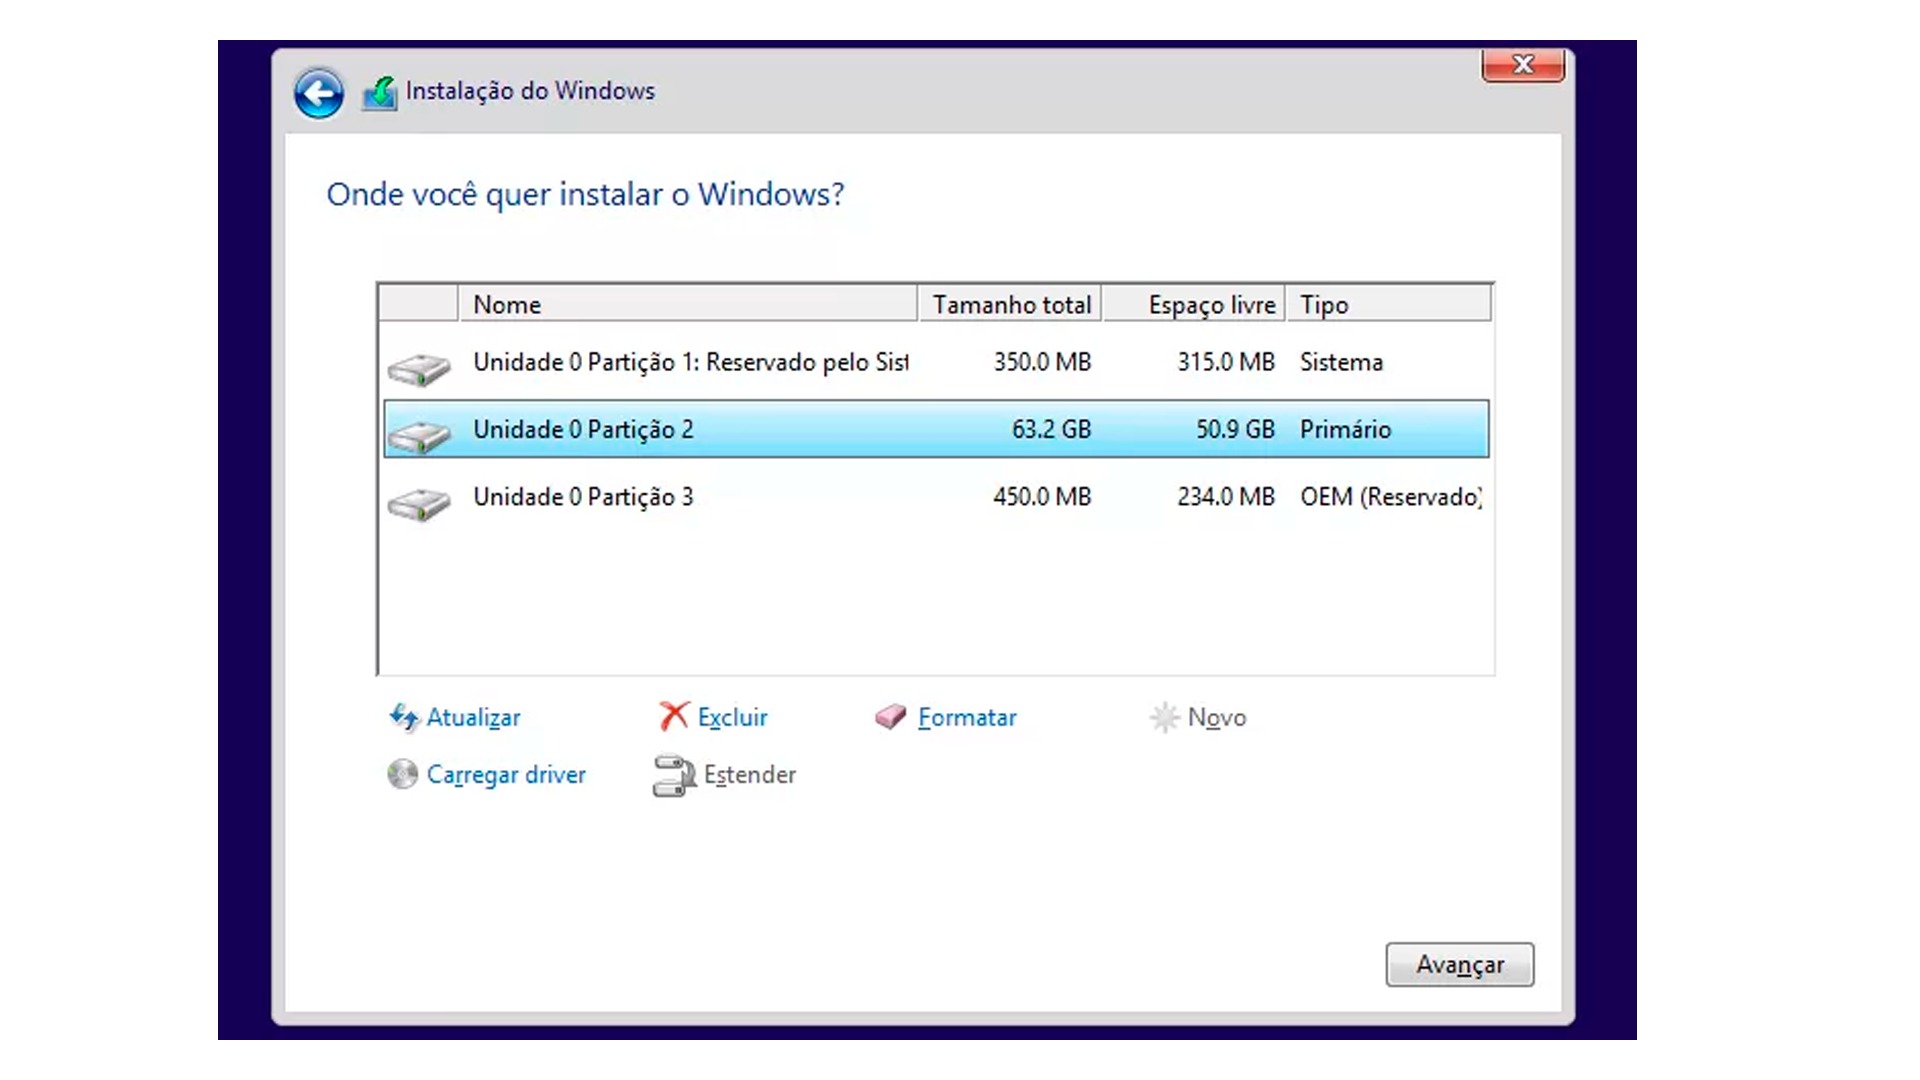
Task: Click the 350.0 MB total size cell
Action: click(x=1042, y=362)
